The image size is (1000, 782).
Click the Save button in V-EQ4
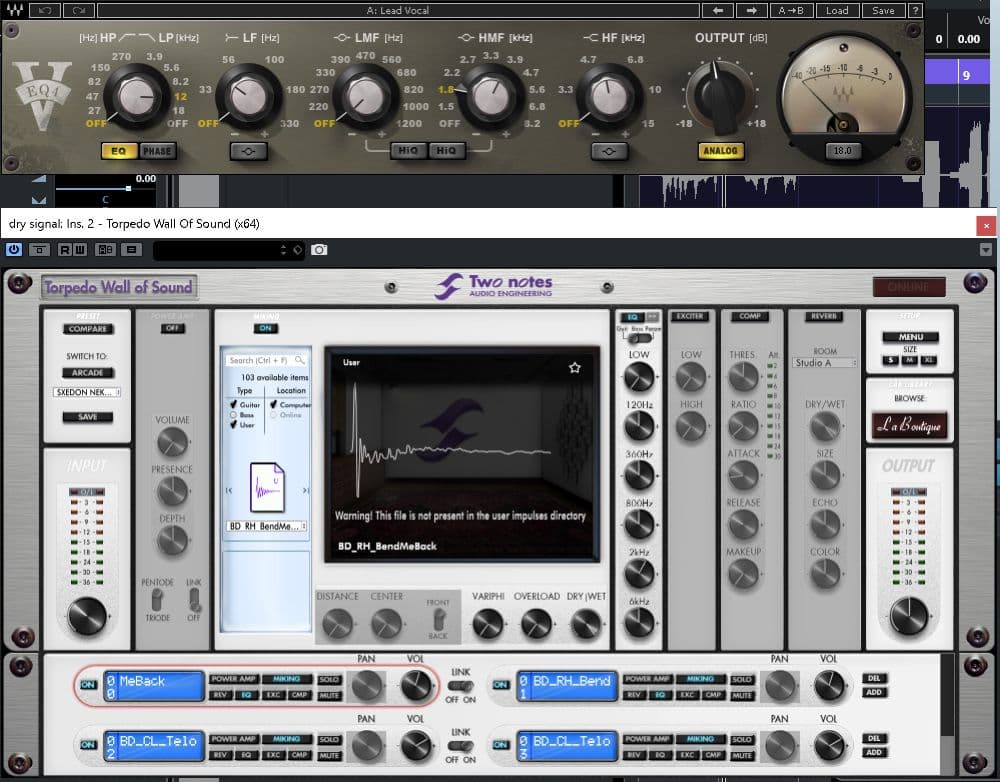(x=883, y=10)
